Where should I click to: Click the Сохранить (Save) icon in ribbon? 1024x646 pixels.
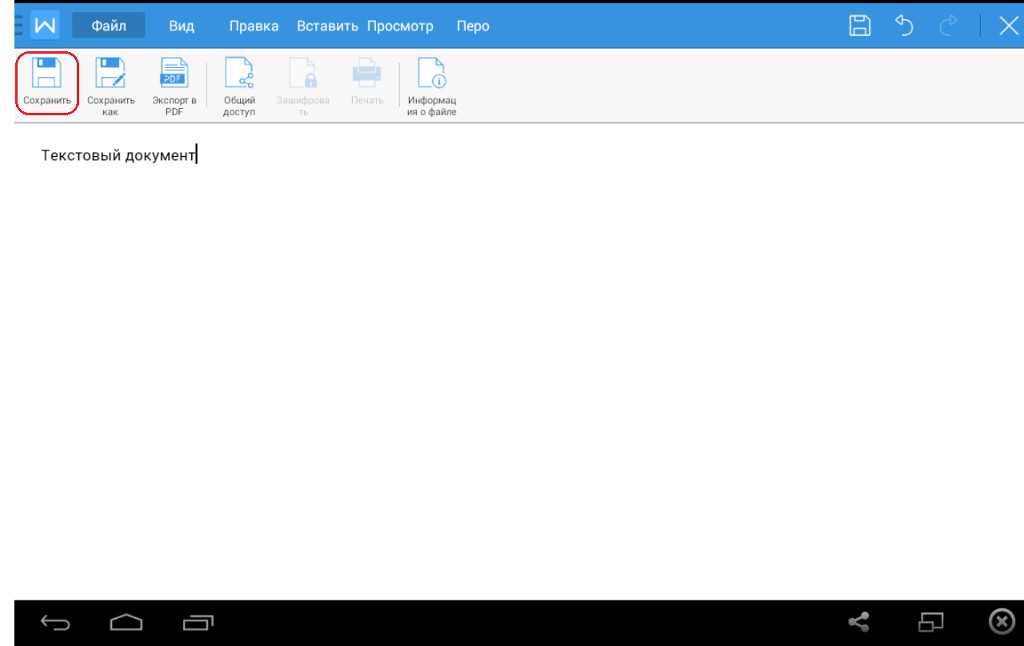[47, 76]
